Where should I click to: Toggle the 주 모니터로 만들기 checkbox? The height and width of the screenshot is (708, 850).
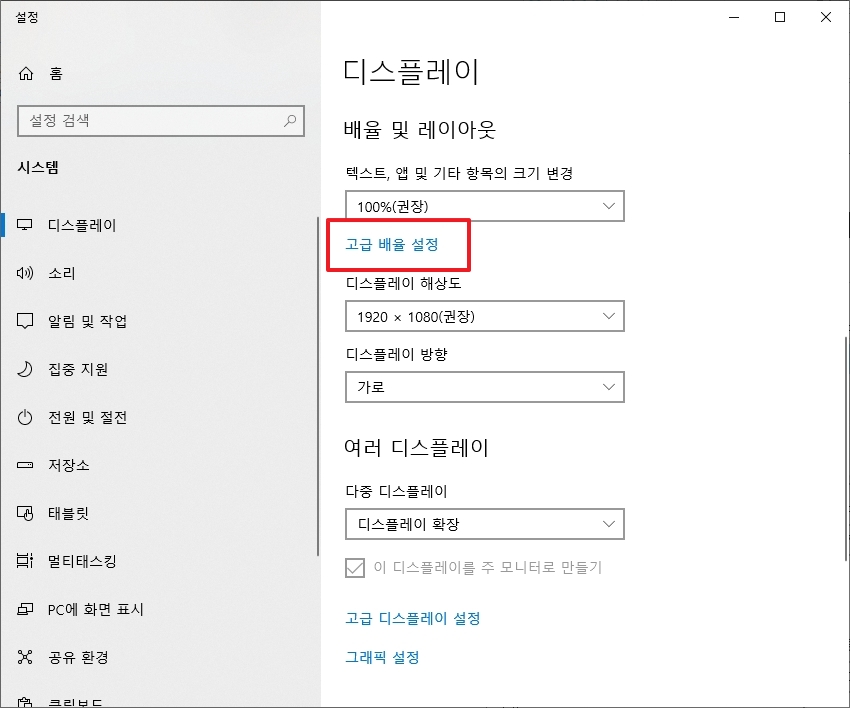click(355, 568)
